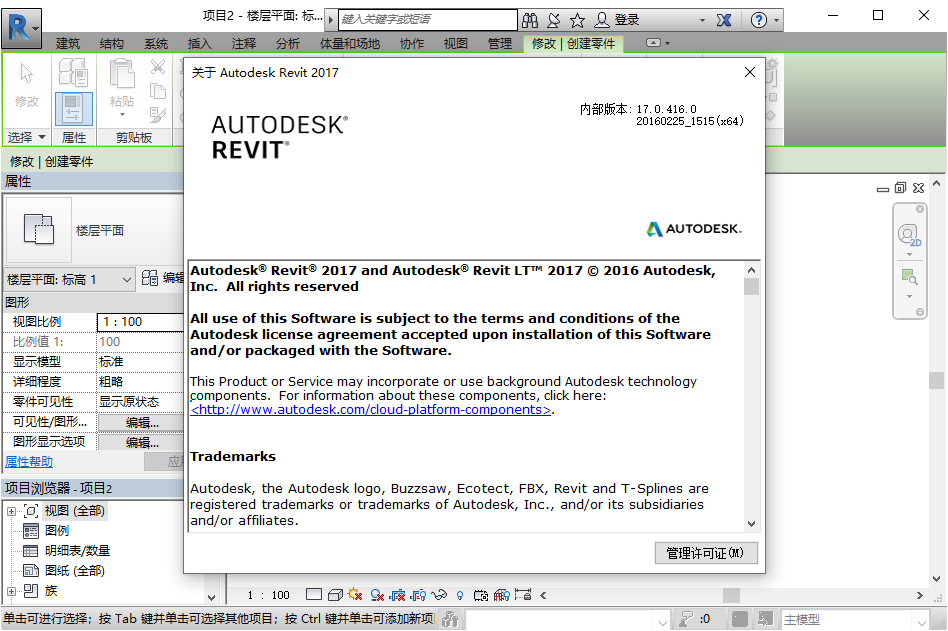The width and height of the screenshot is (948, 631).
Task: Sign in with the 登录 button
Action: coord(617,21)
